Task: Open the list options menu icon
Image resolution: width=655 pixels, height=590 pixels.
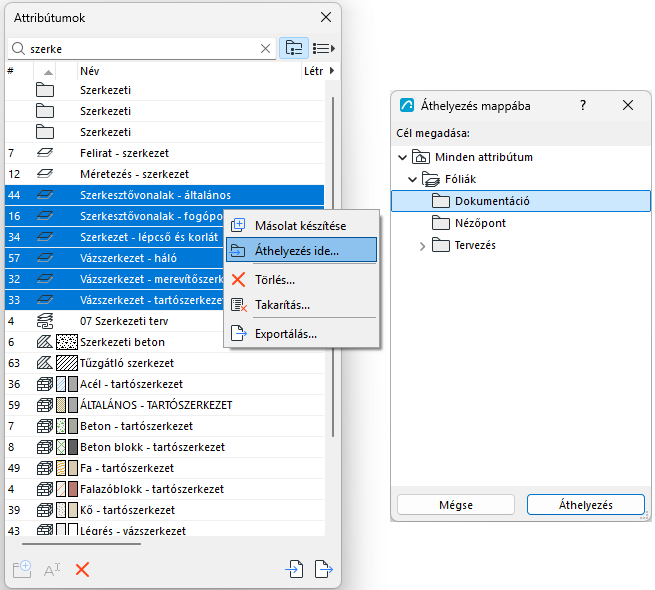Action: pos(324,48)
